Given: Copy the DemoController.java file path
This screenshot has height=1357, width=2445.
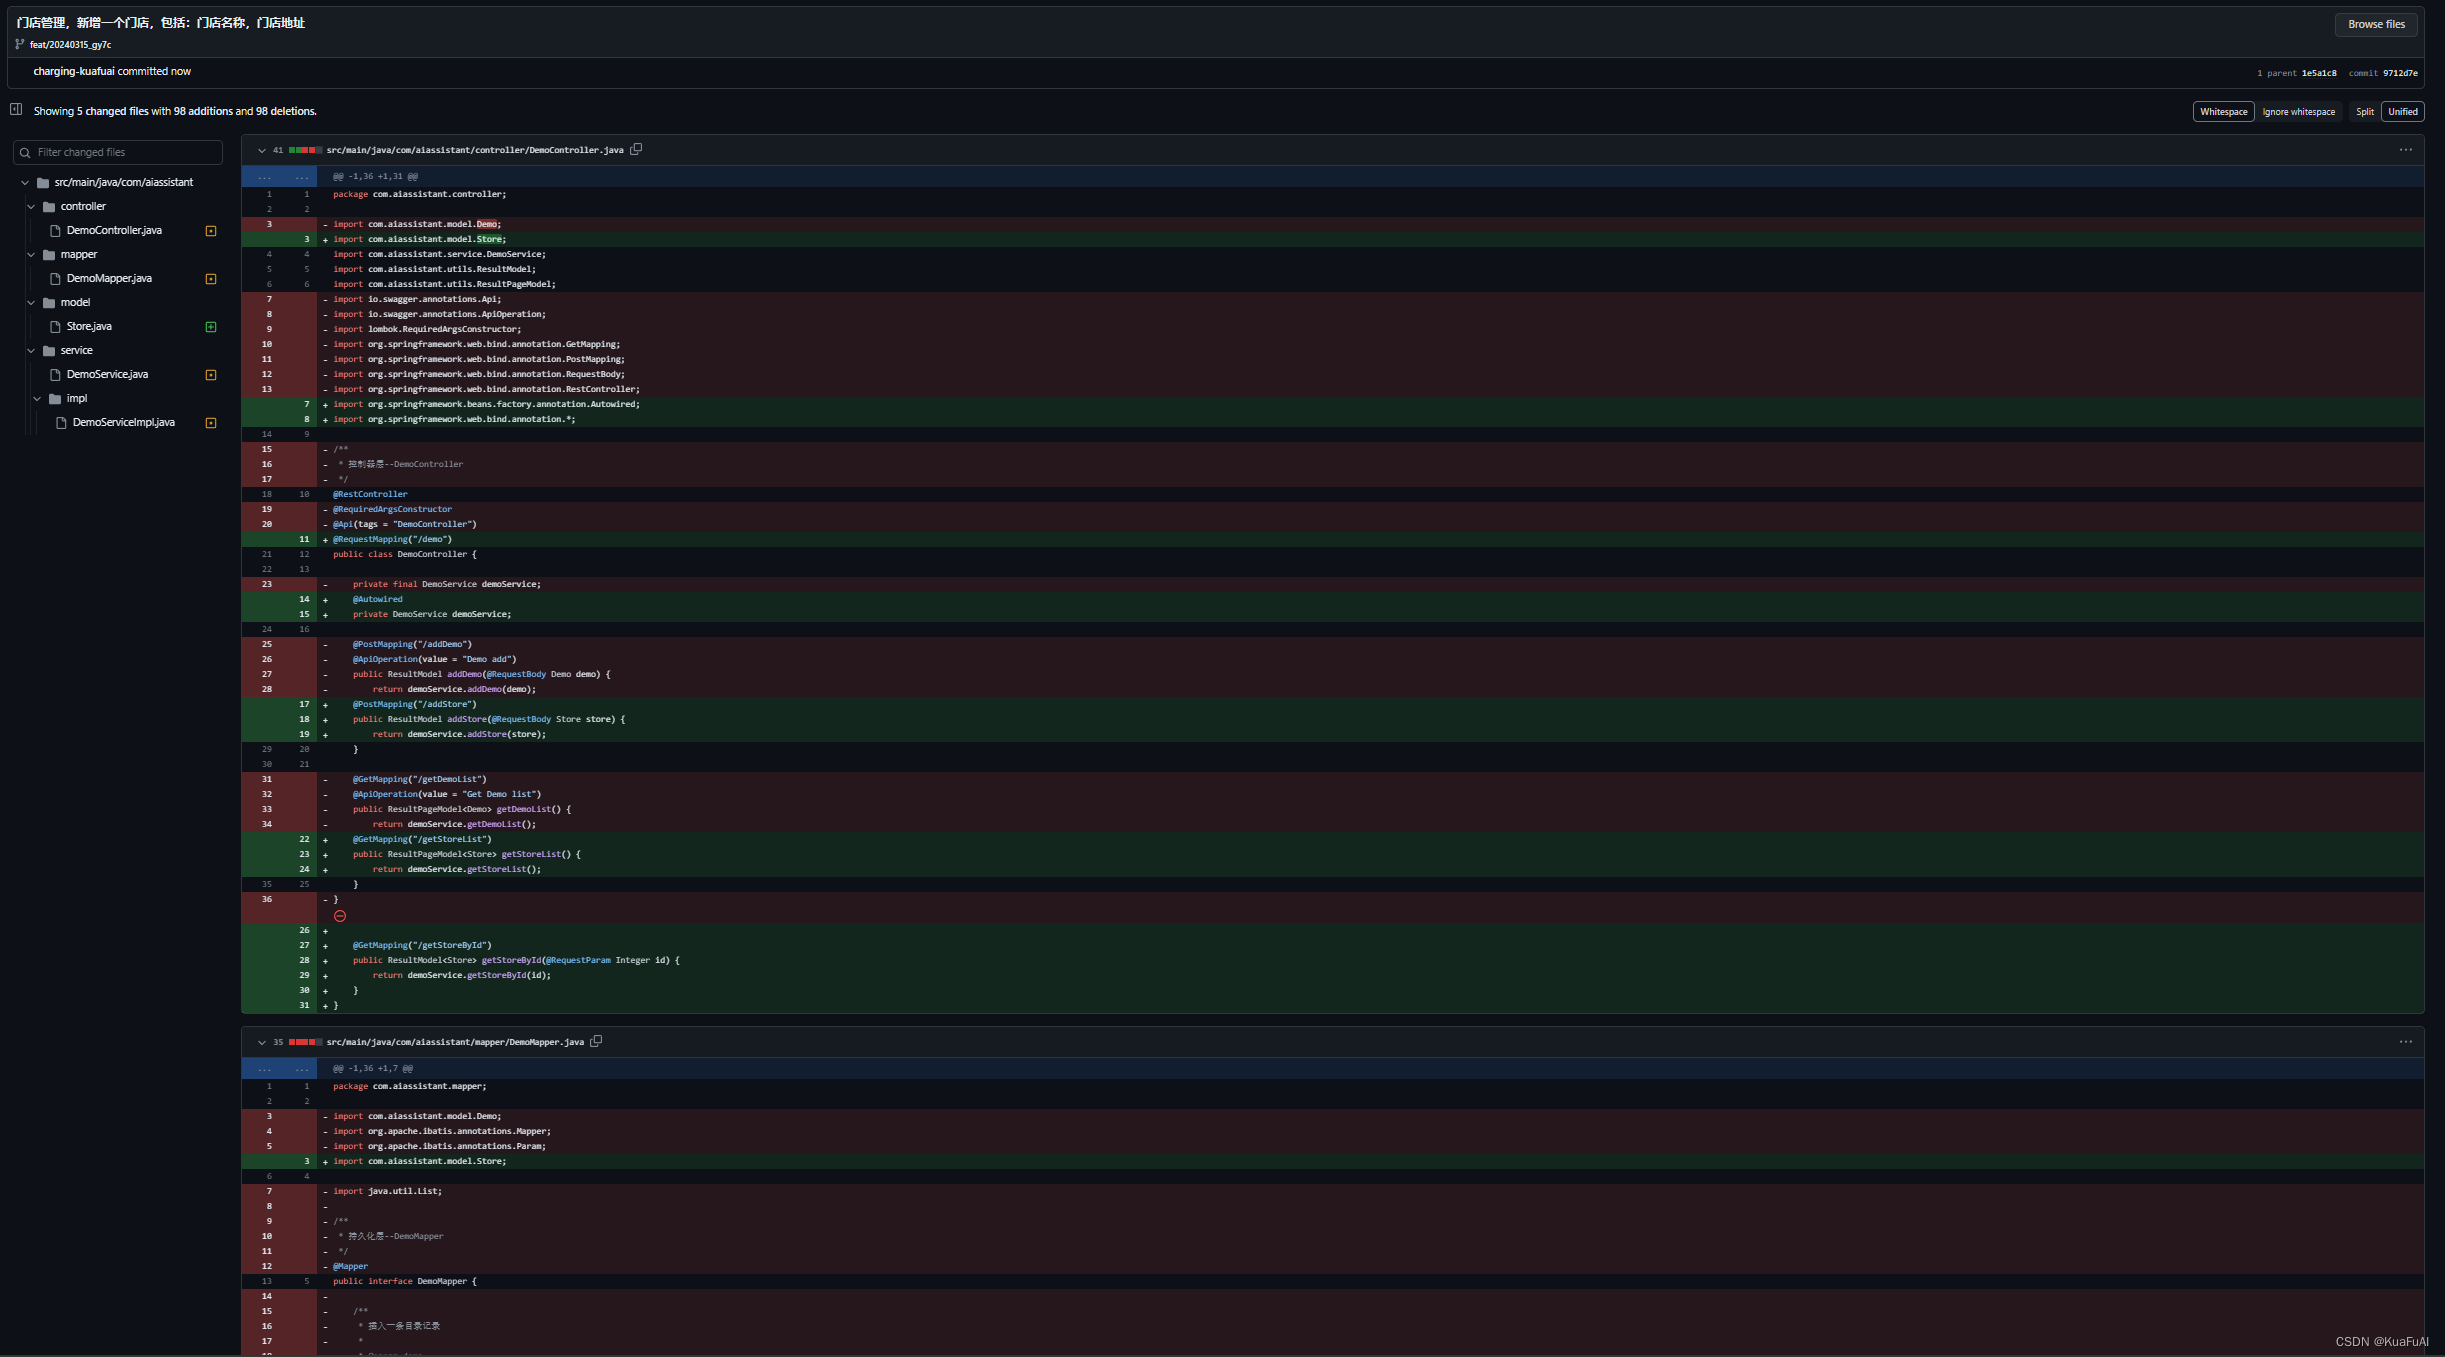Looking at the screenshot, I should [x=636, y=149].
